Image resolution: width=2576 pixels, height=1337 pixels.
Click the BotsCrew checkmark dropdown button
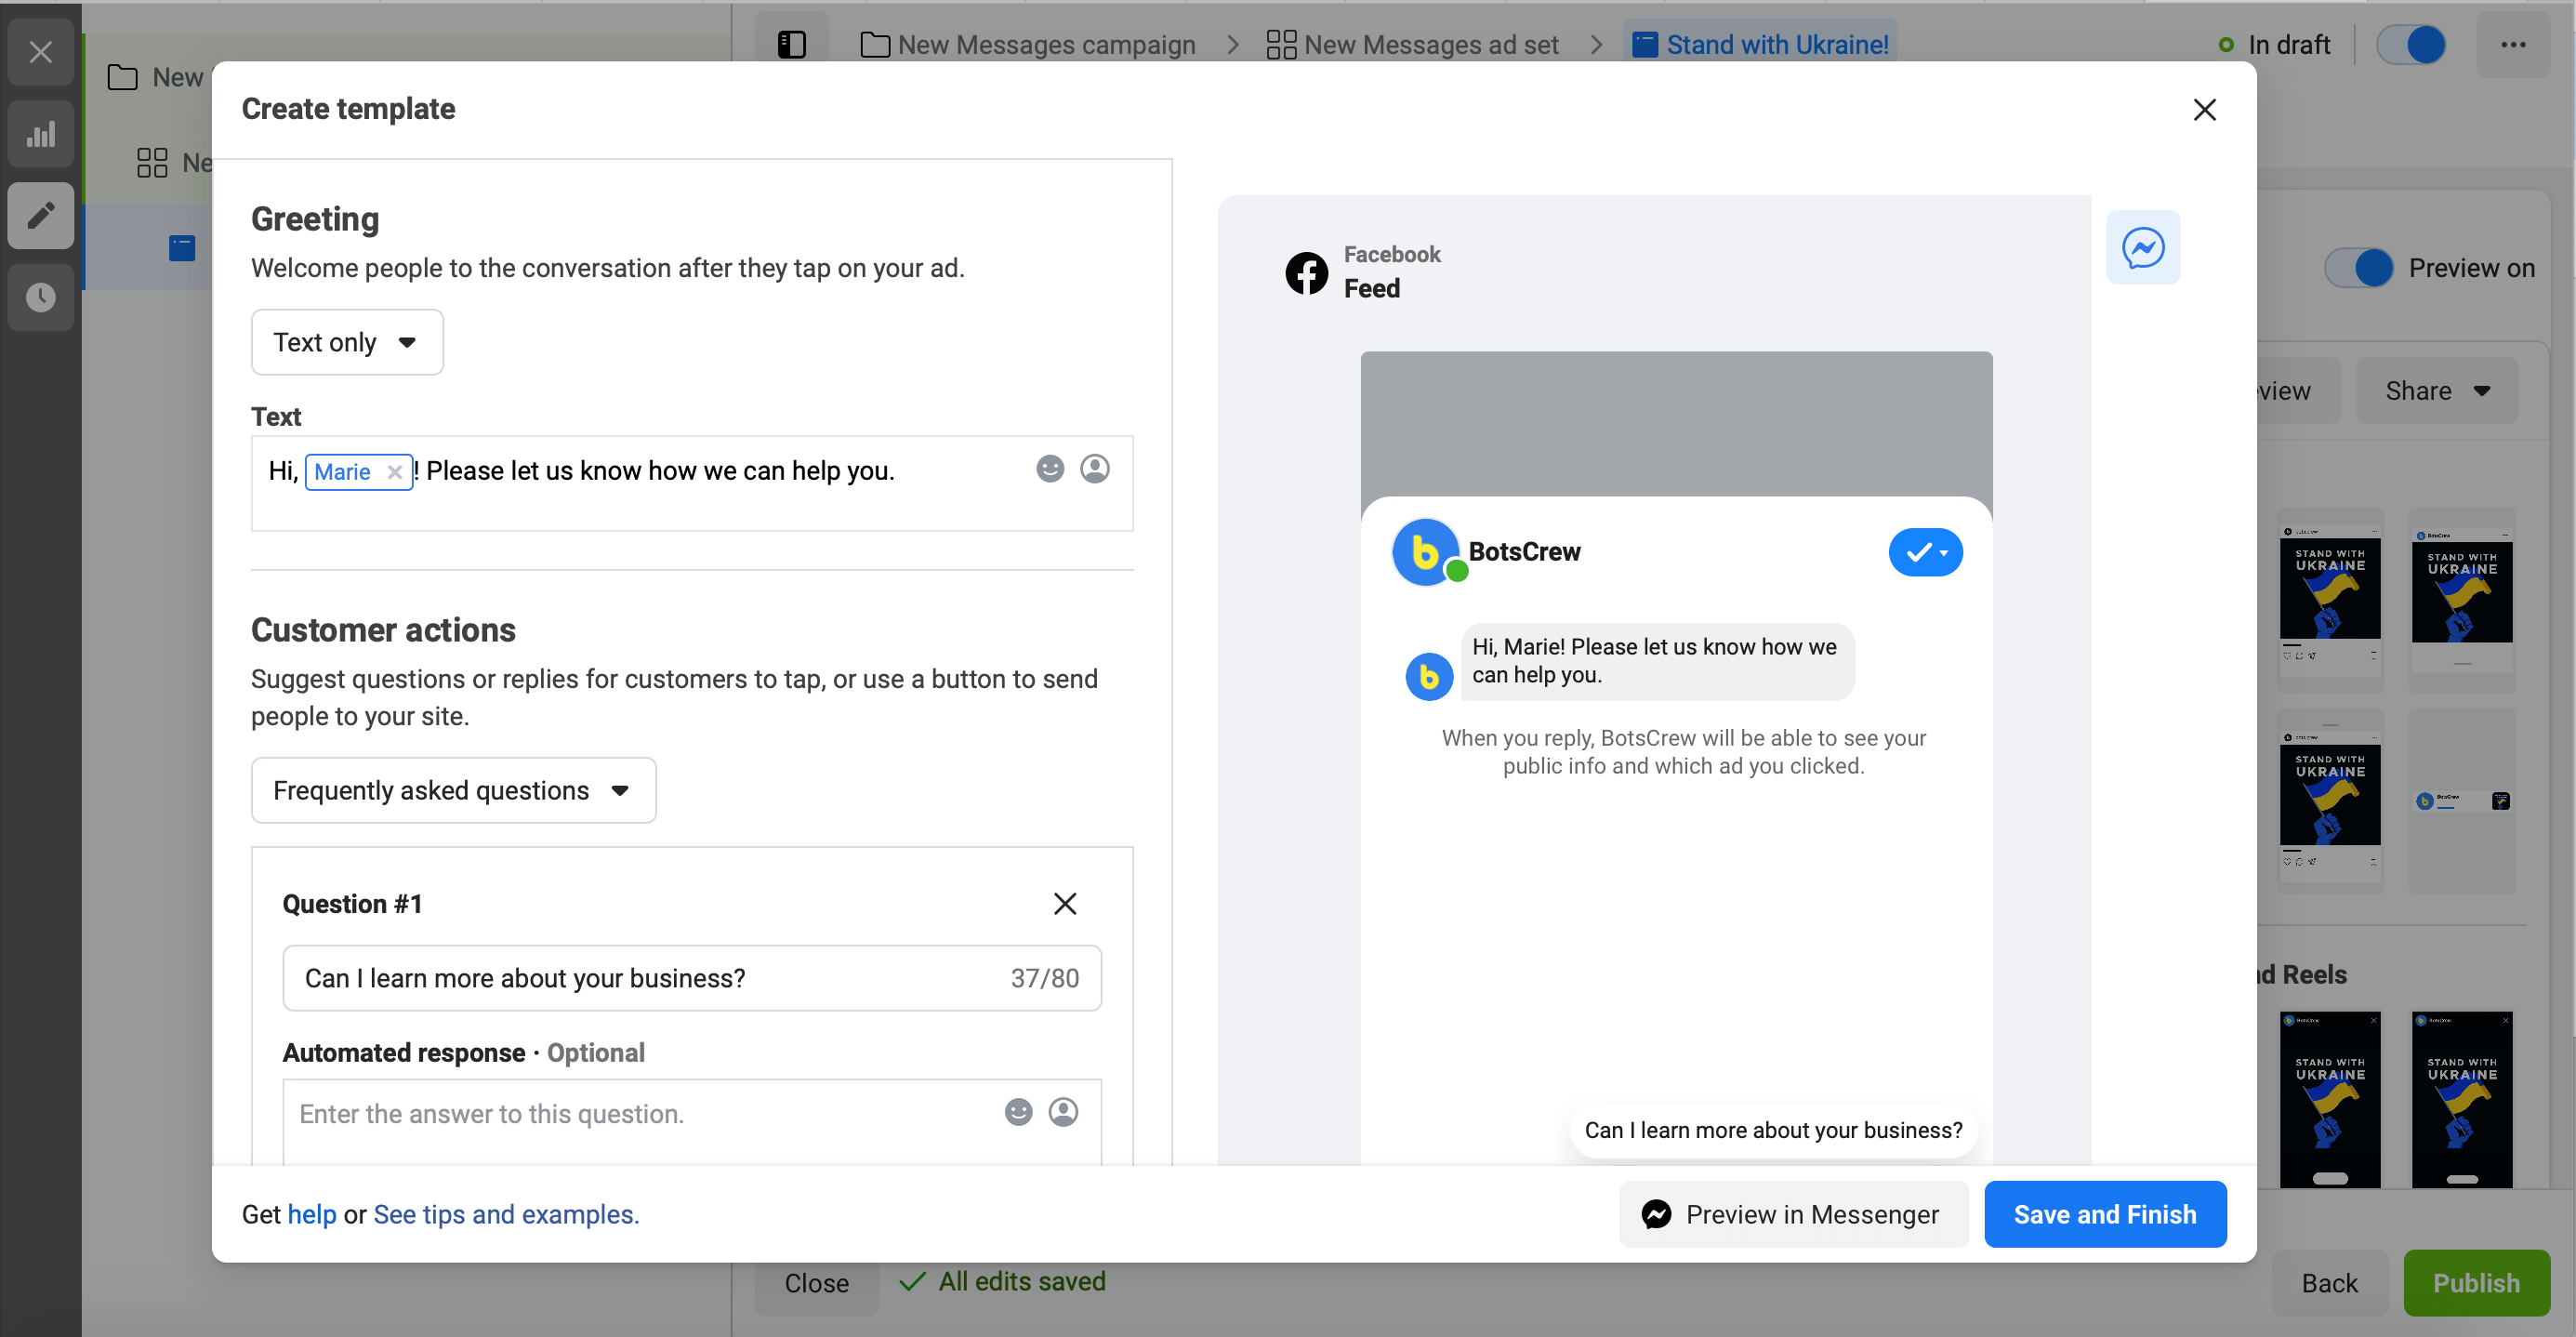(x=1924, y=552)
